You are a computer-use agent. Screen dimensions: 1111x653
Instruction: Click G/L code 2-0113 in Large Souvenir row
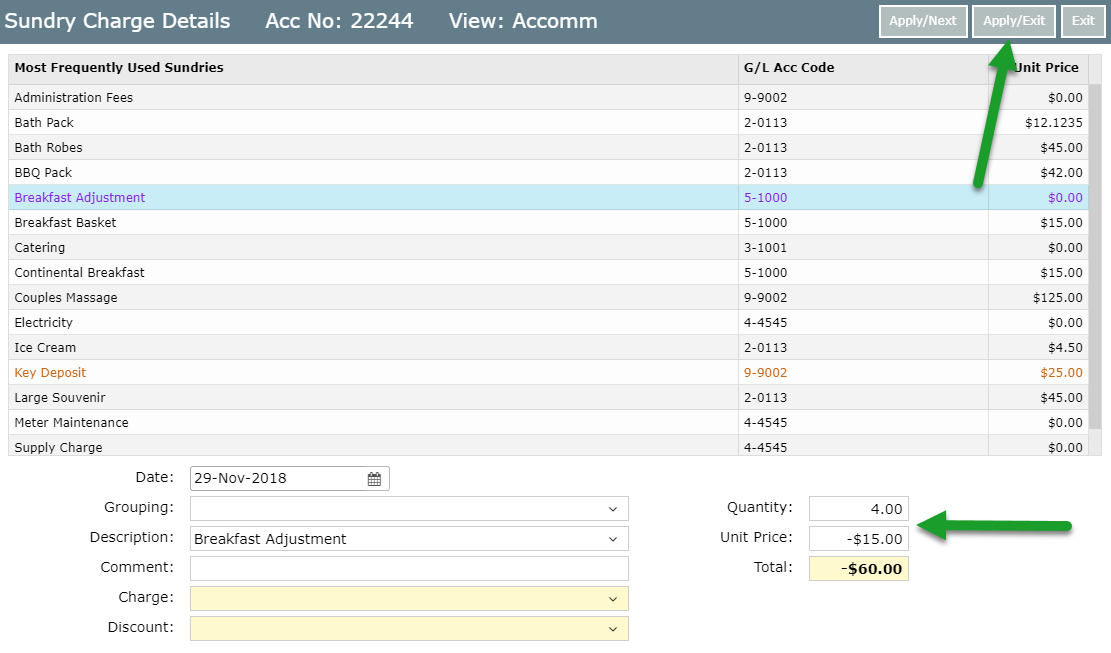[x=765, y=397]
